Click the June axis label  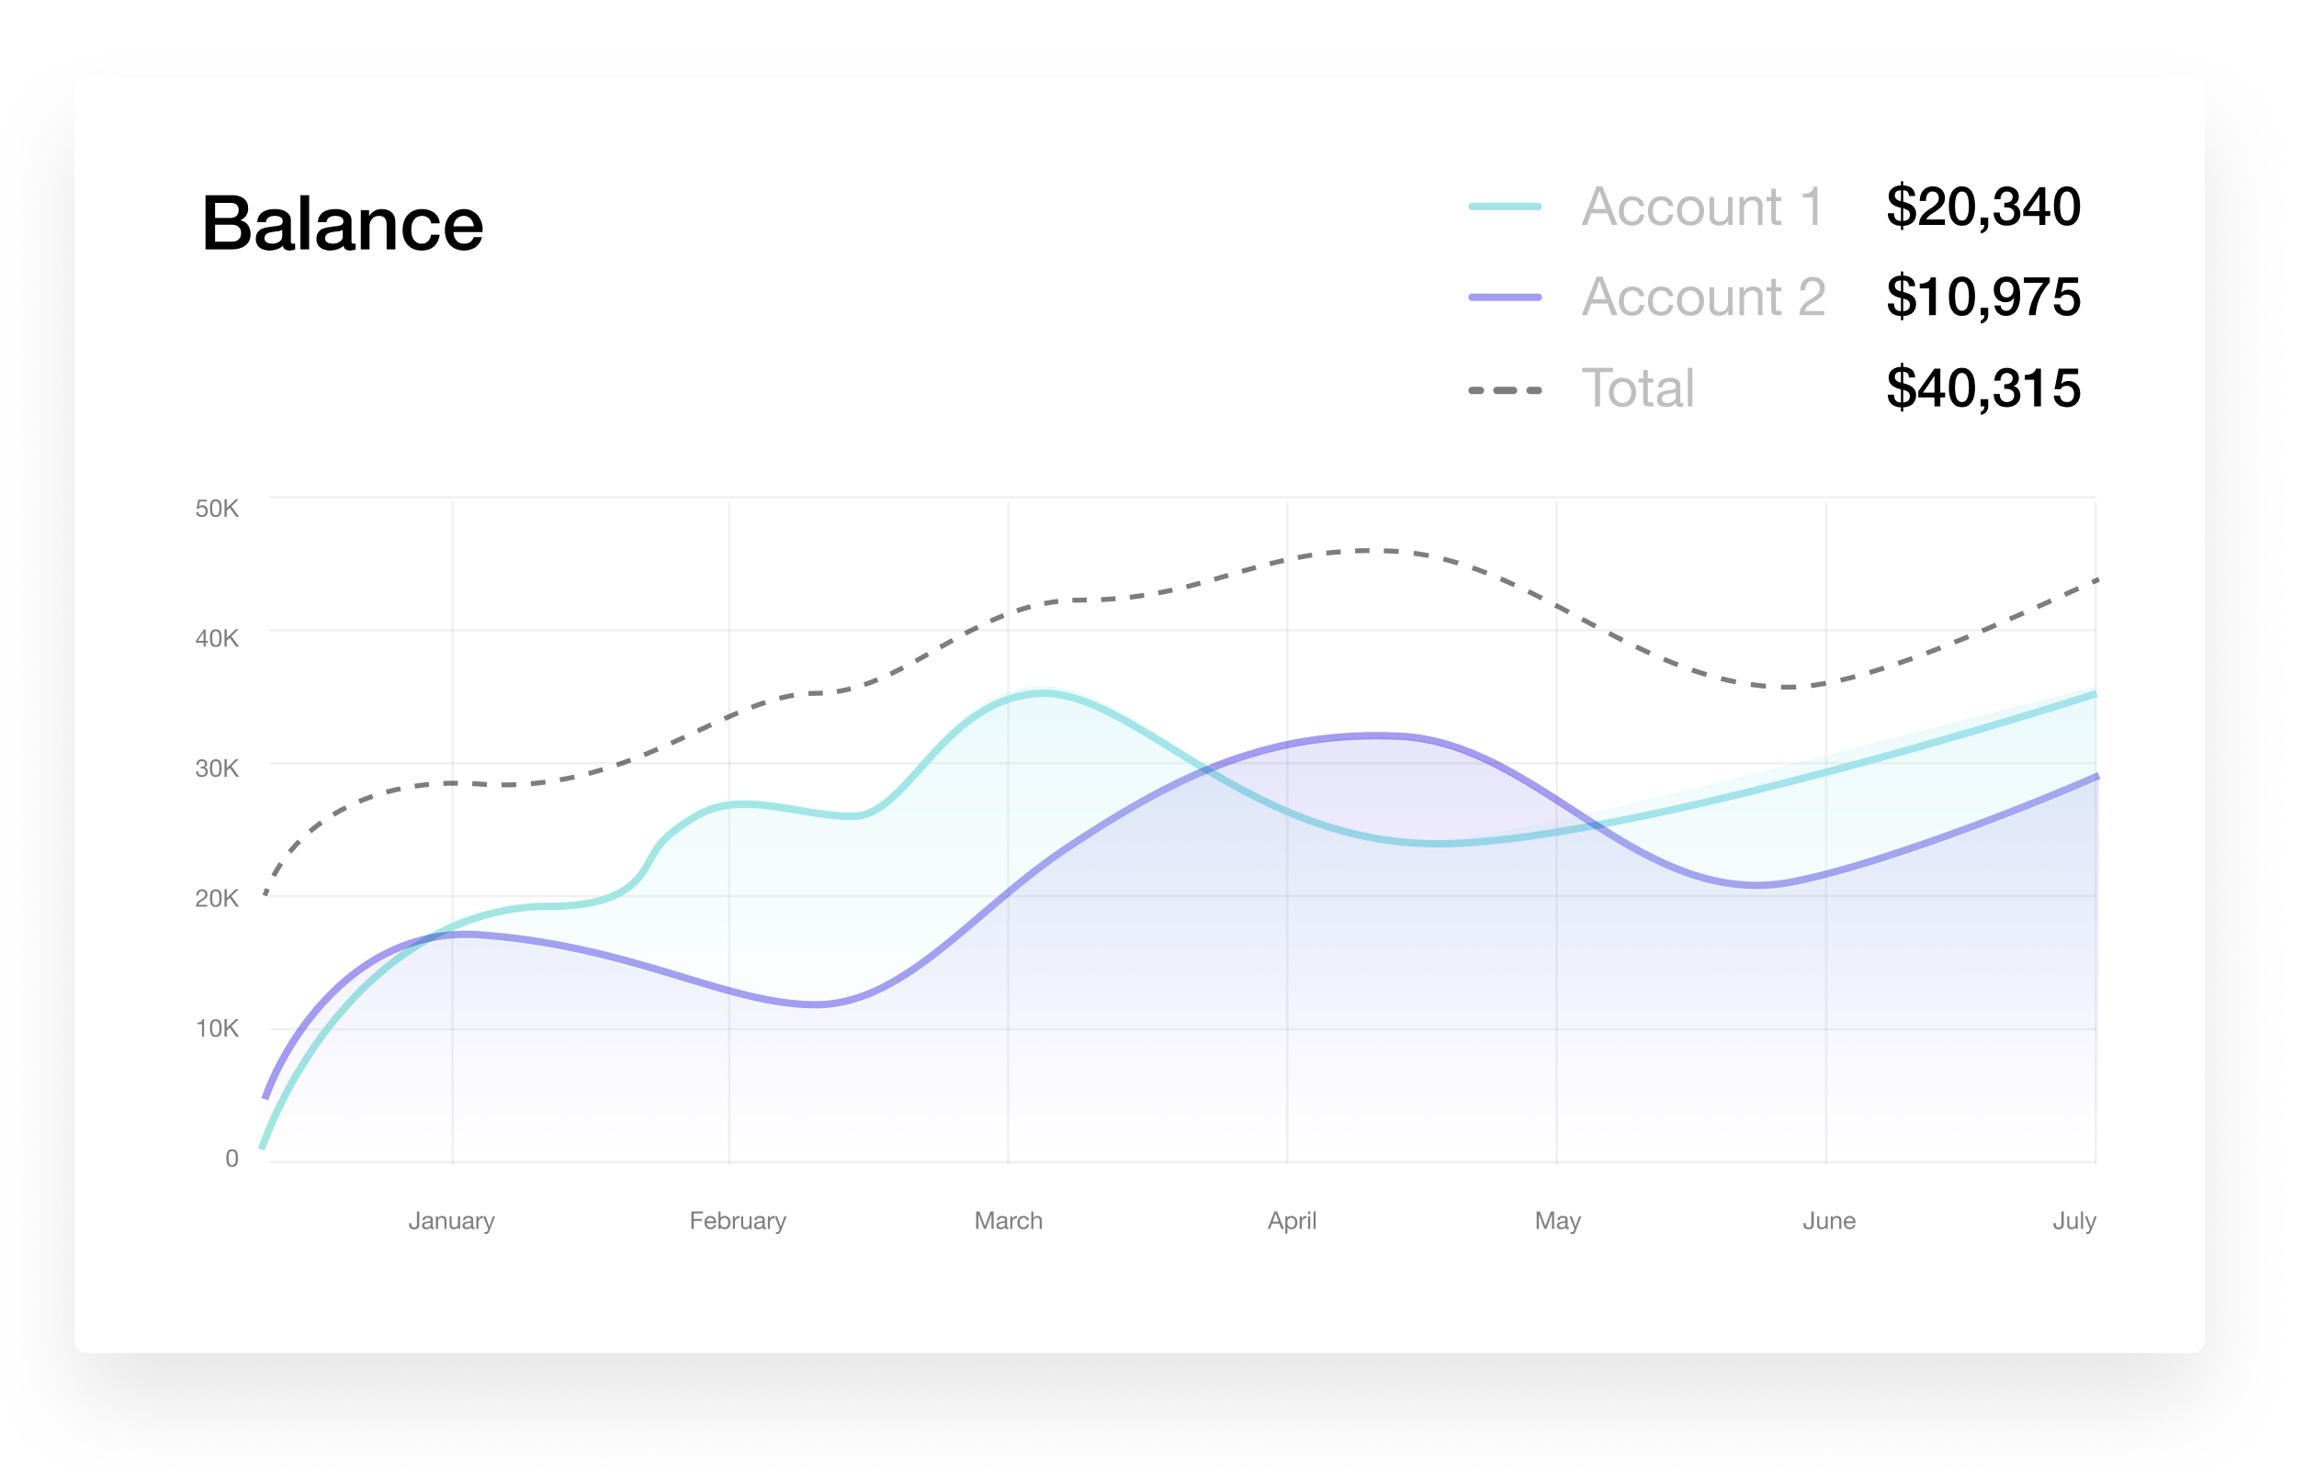coord(1828,1221)
